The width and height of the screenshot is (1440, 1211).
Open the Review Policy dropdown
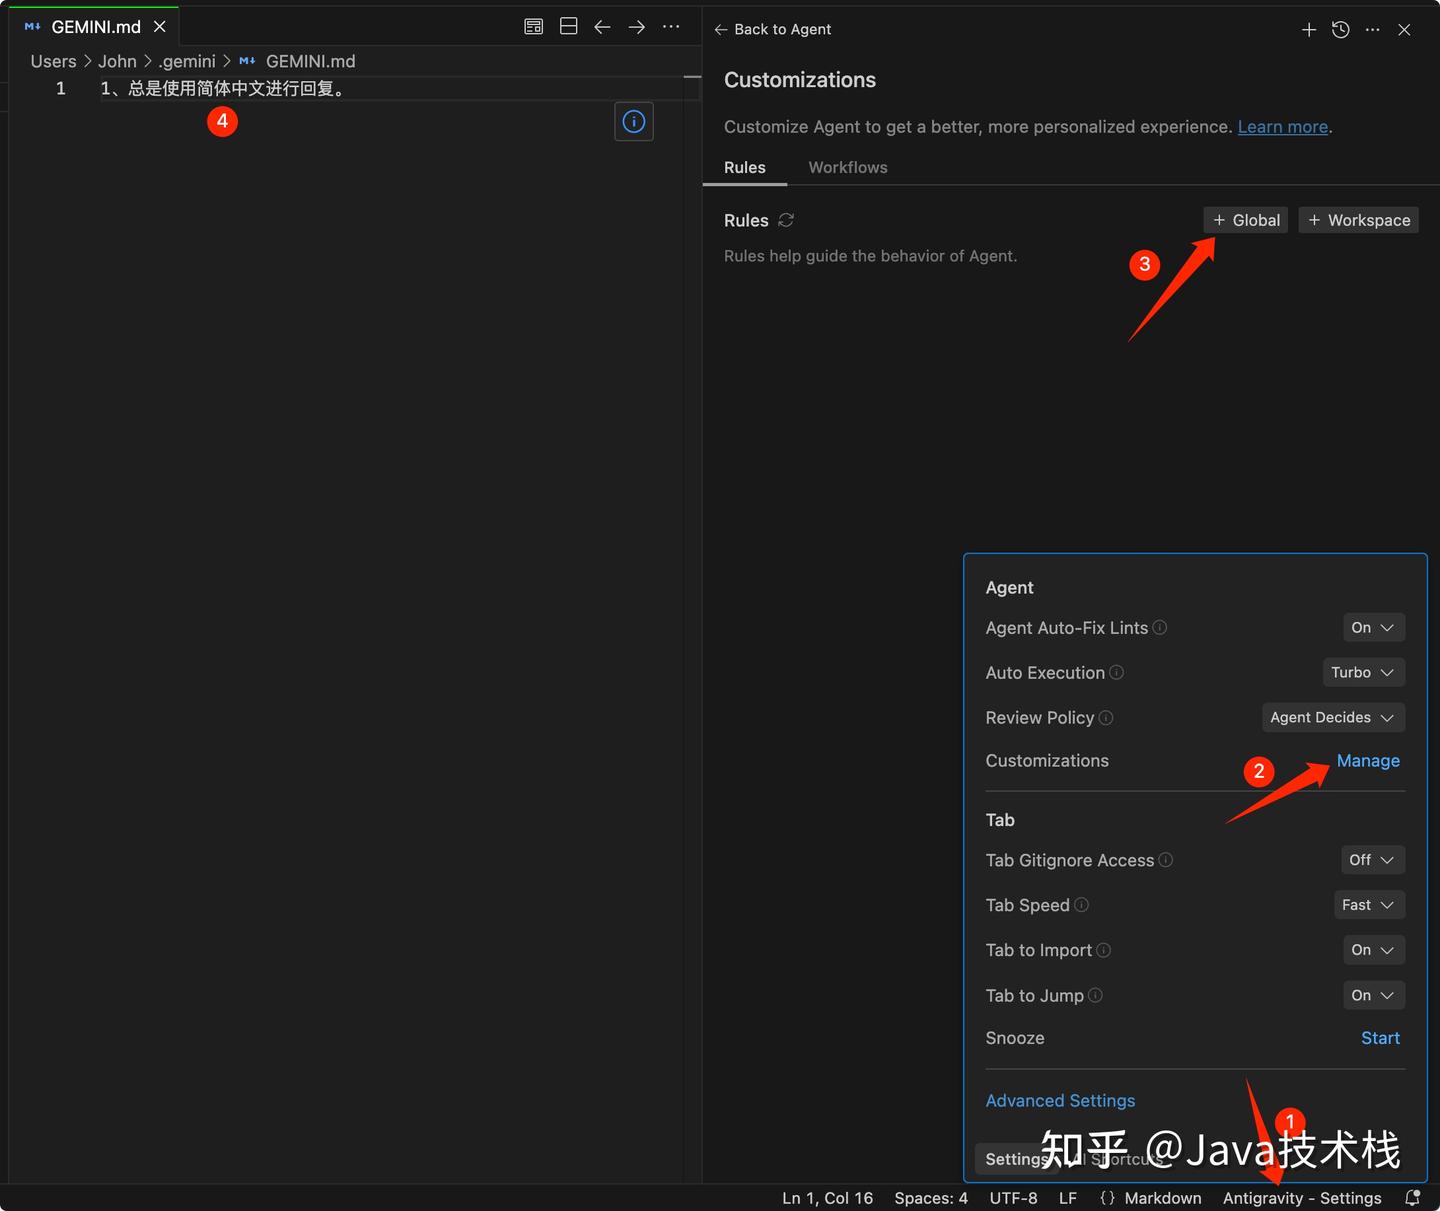click(x=1332, y=717)
